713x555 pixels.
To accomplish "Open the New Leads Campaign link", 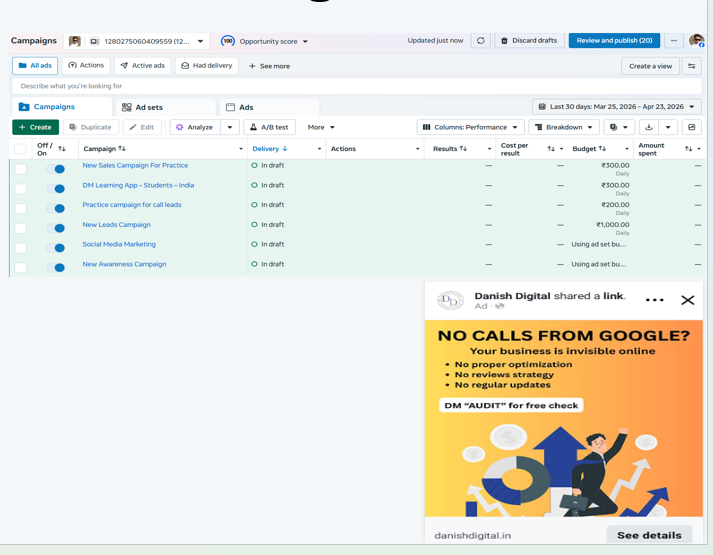I will [116, 225].
